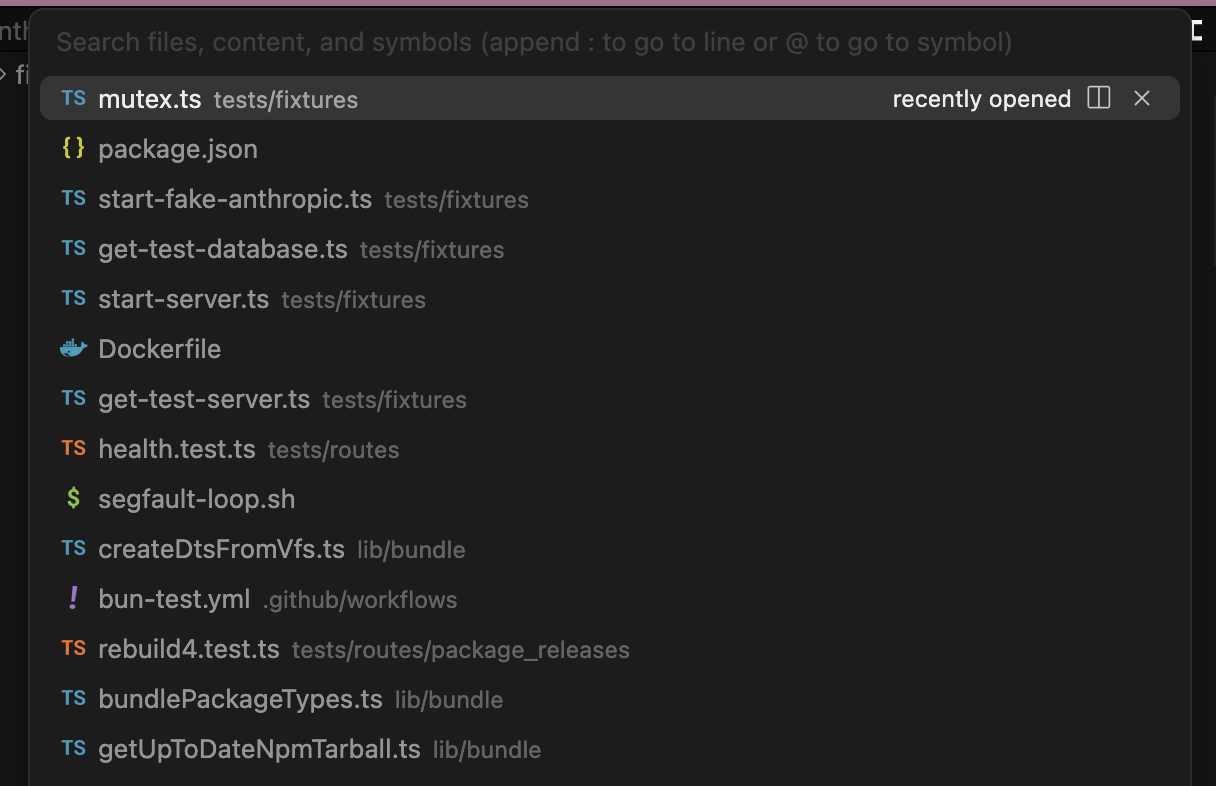Image resolution: width=1216 pixels, height=786 pixels.
Task: Open mutex.ts from tests/fixtures
Action: [150, 99]
